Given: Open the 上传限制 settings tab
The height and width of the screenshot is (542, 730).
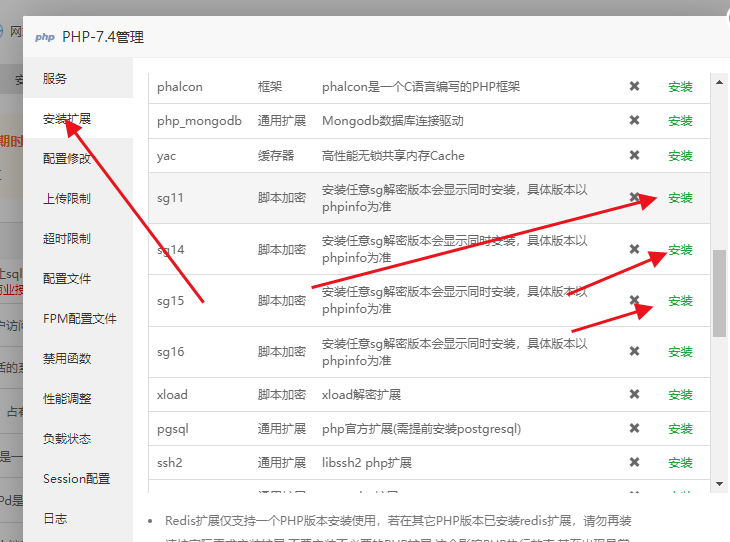Looking at the screenshot, I should coord(67,198).
